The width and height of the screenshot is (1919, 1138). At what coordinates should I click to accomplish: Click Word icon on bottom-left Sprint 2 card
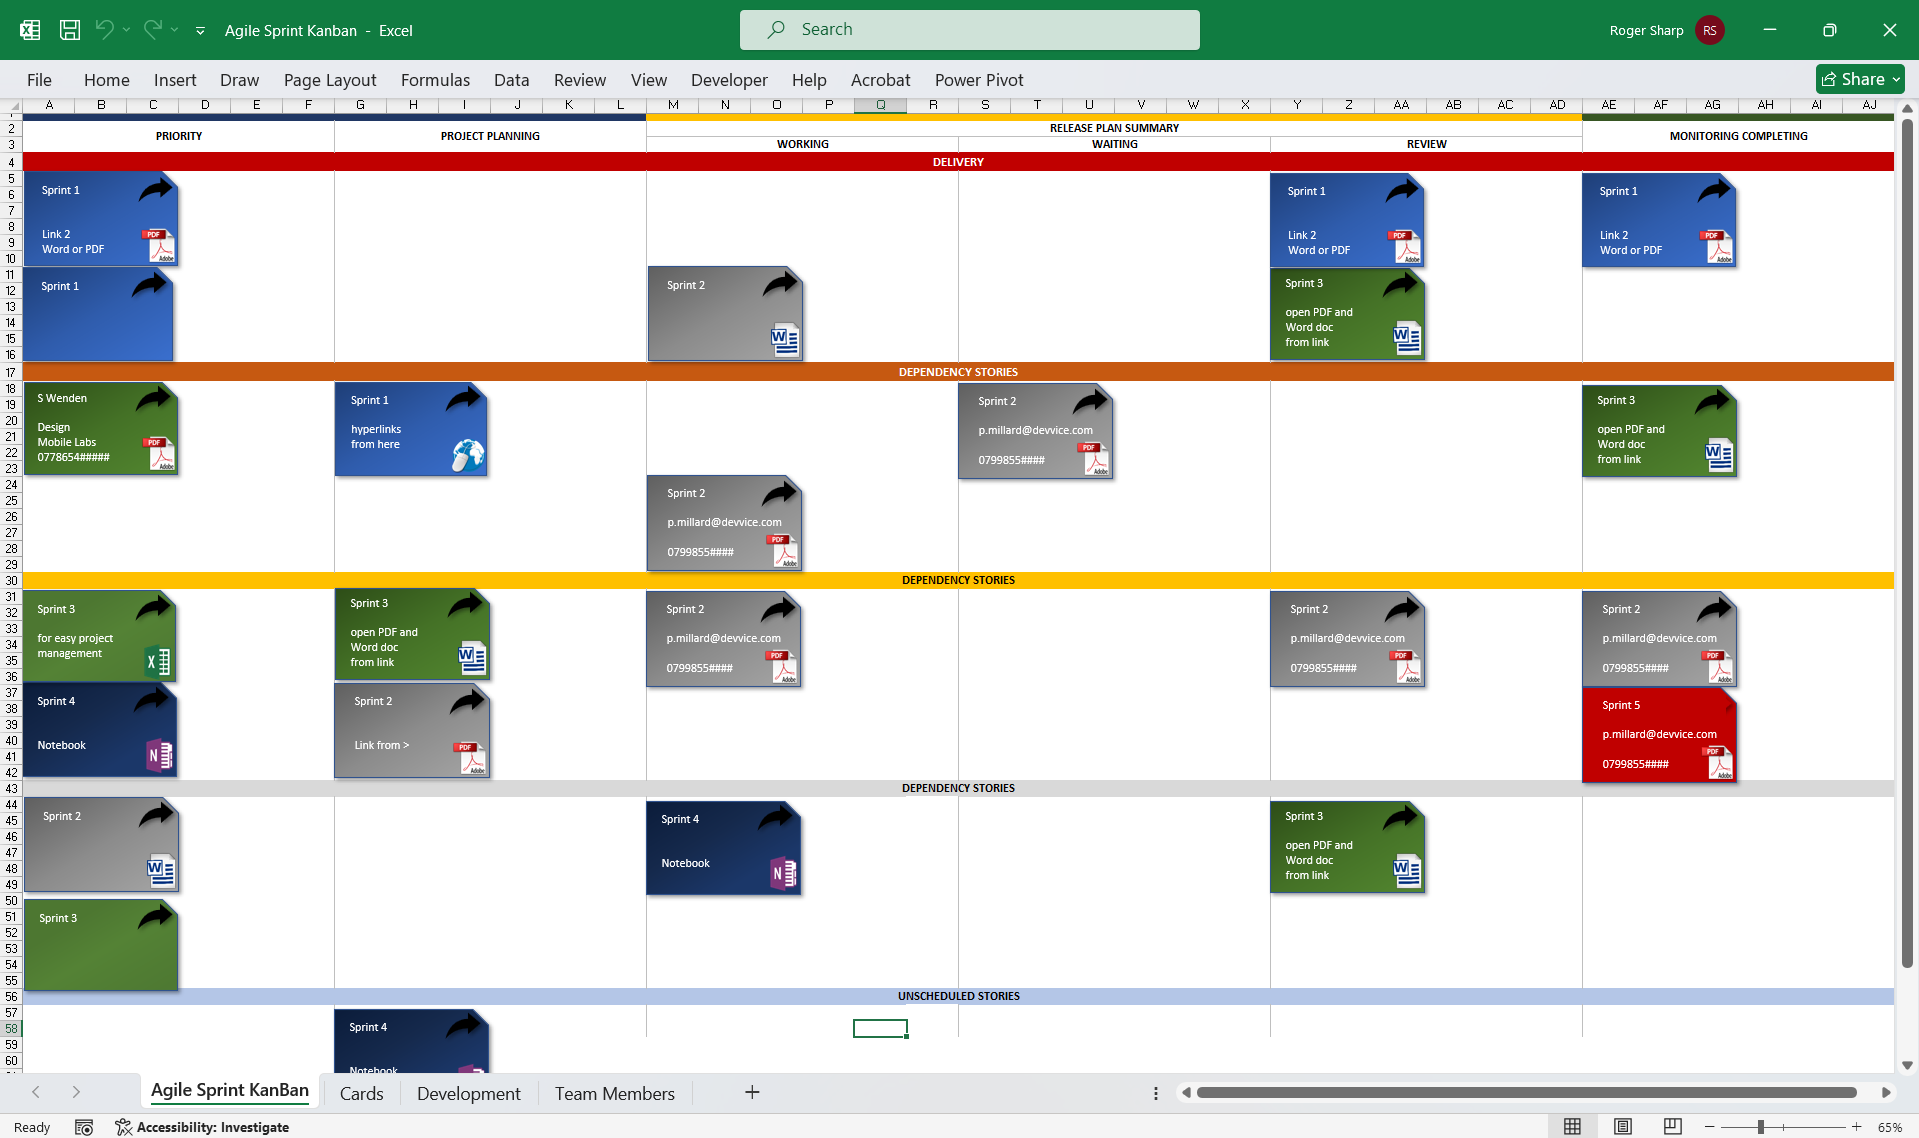tap(161, 871)
